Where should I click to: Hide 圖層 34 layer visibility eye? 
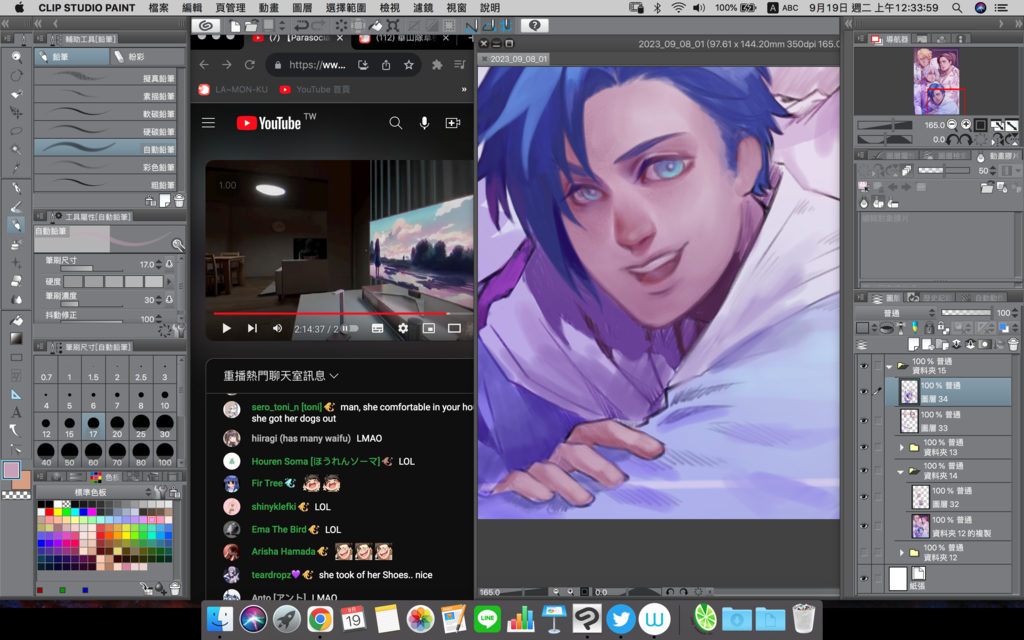coord(863,392)
